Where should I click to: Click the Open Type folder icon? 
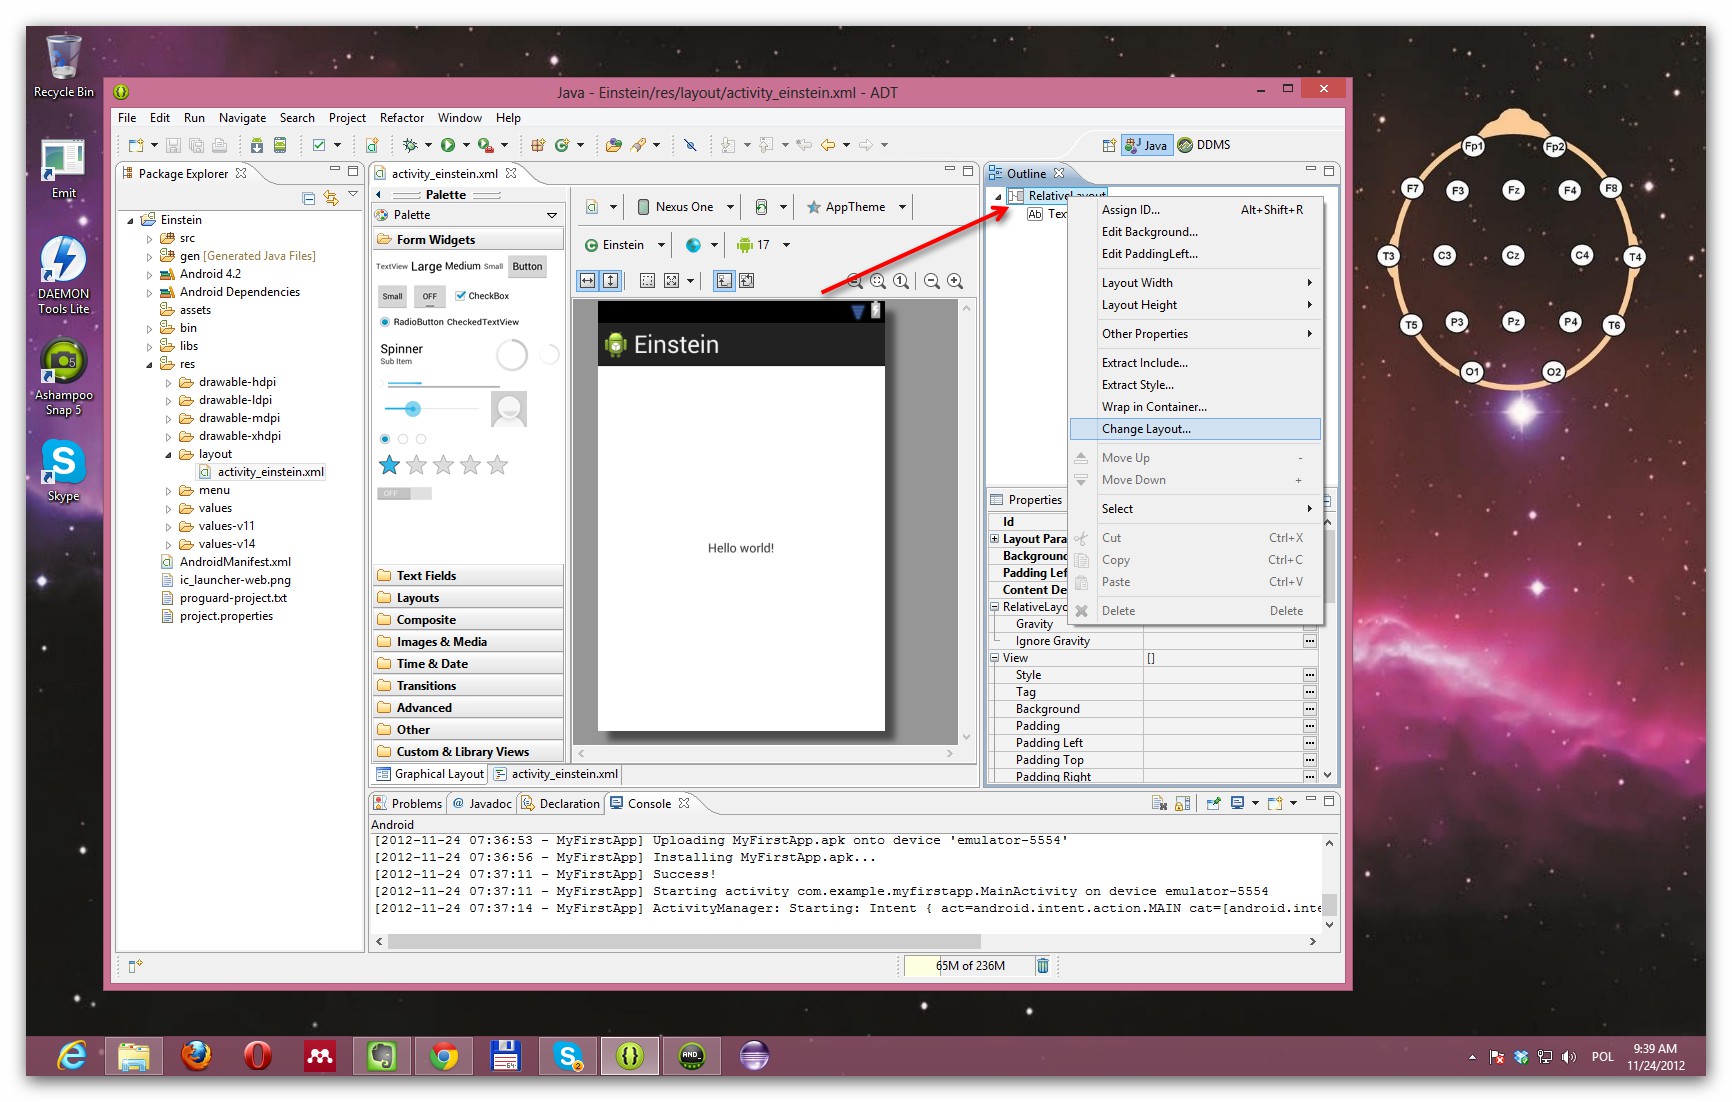pyautogui.click(x=614, y=145)
